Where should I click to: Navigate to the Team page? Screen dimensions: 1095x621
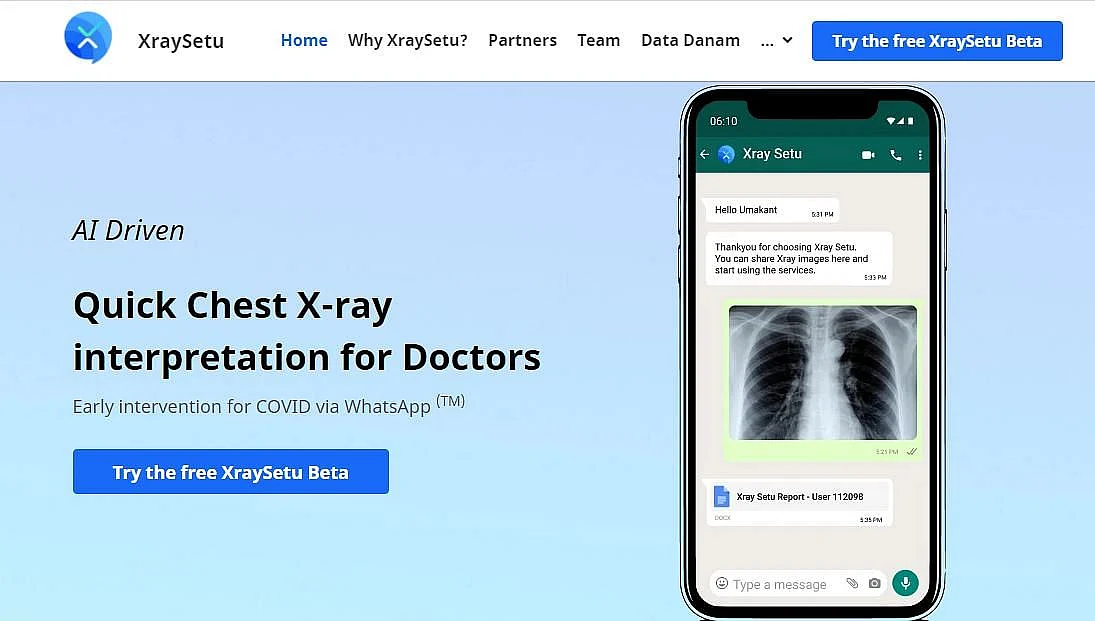point(598,41)
